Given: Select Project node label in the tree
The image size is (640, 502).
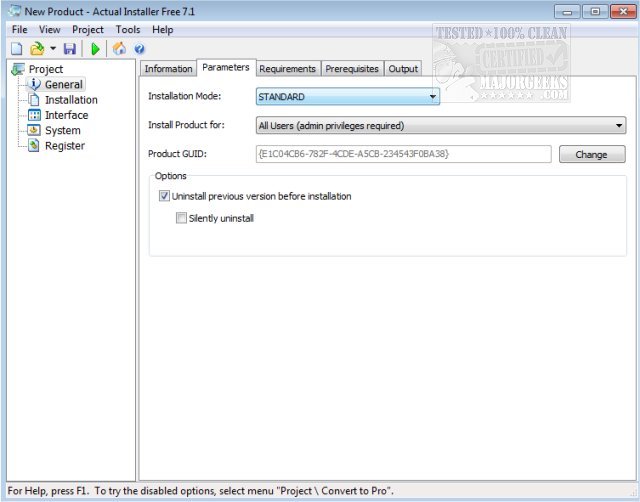Looking at the screenshot, I should click(x=46, y=69).
